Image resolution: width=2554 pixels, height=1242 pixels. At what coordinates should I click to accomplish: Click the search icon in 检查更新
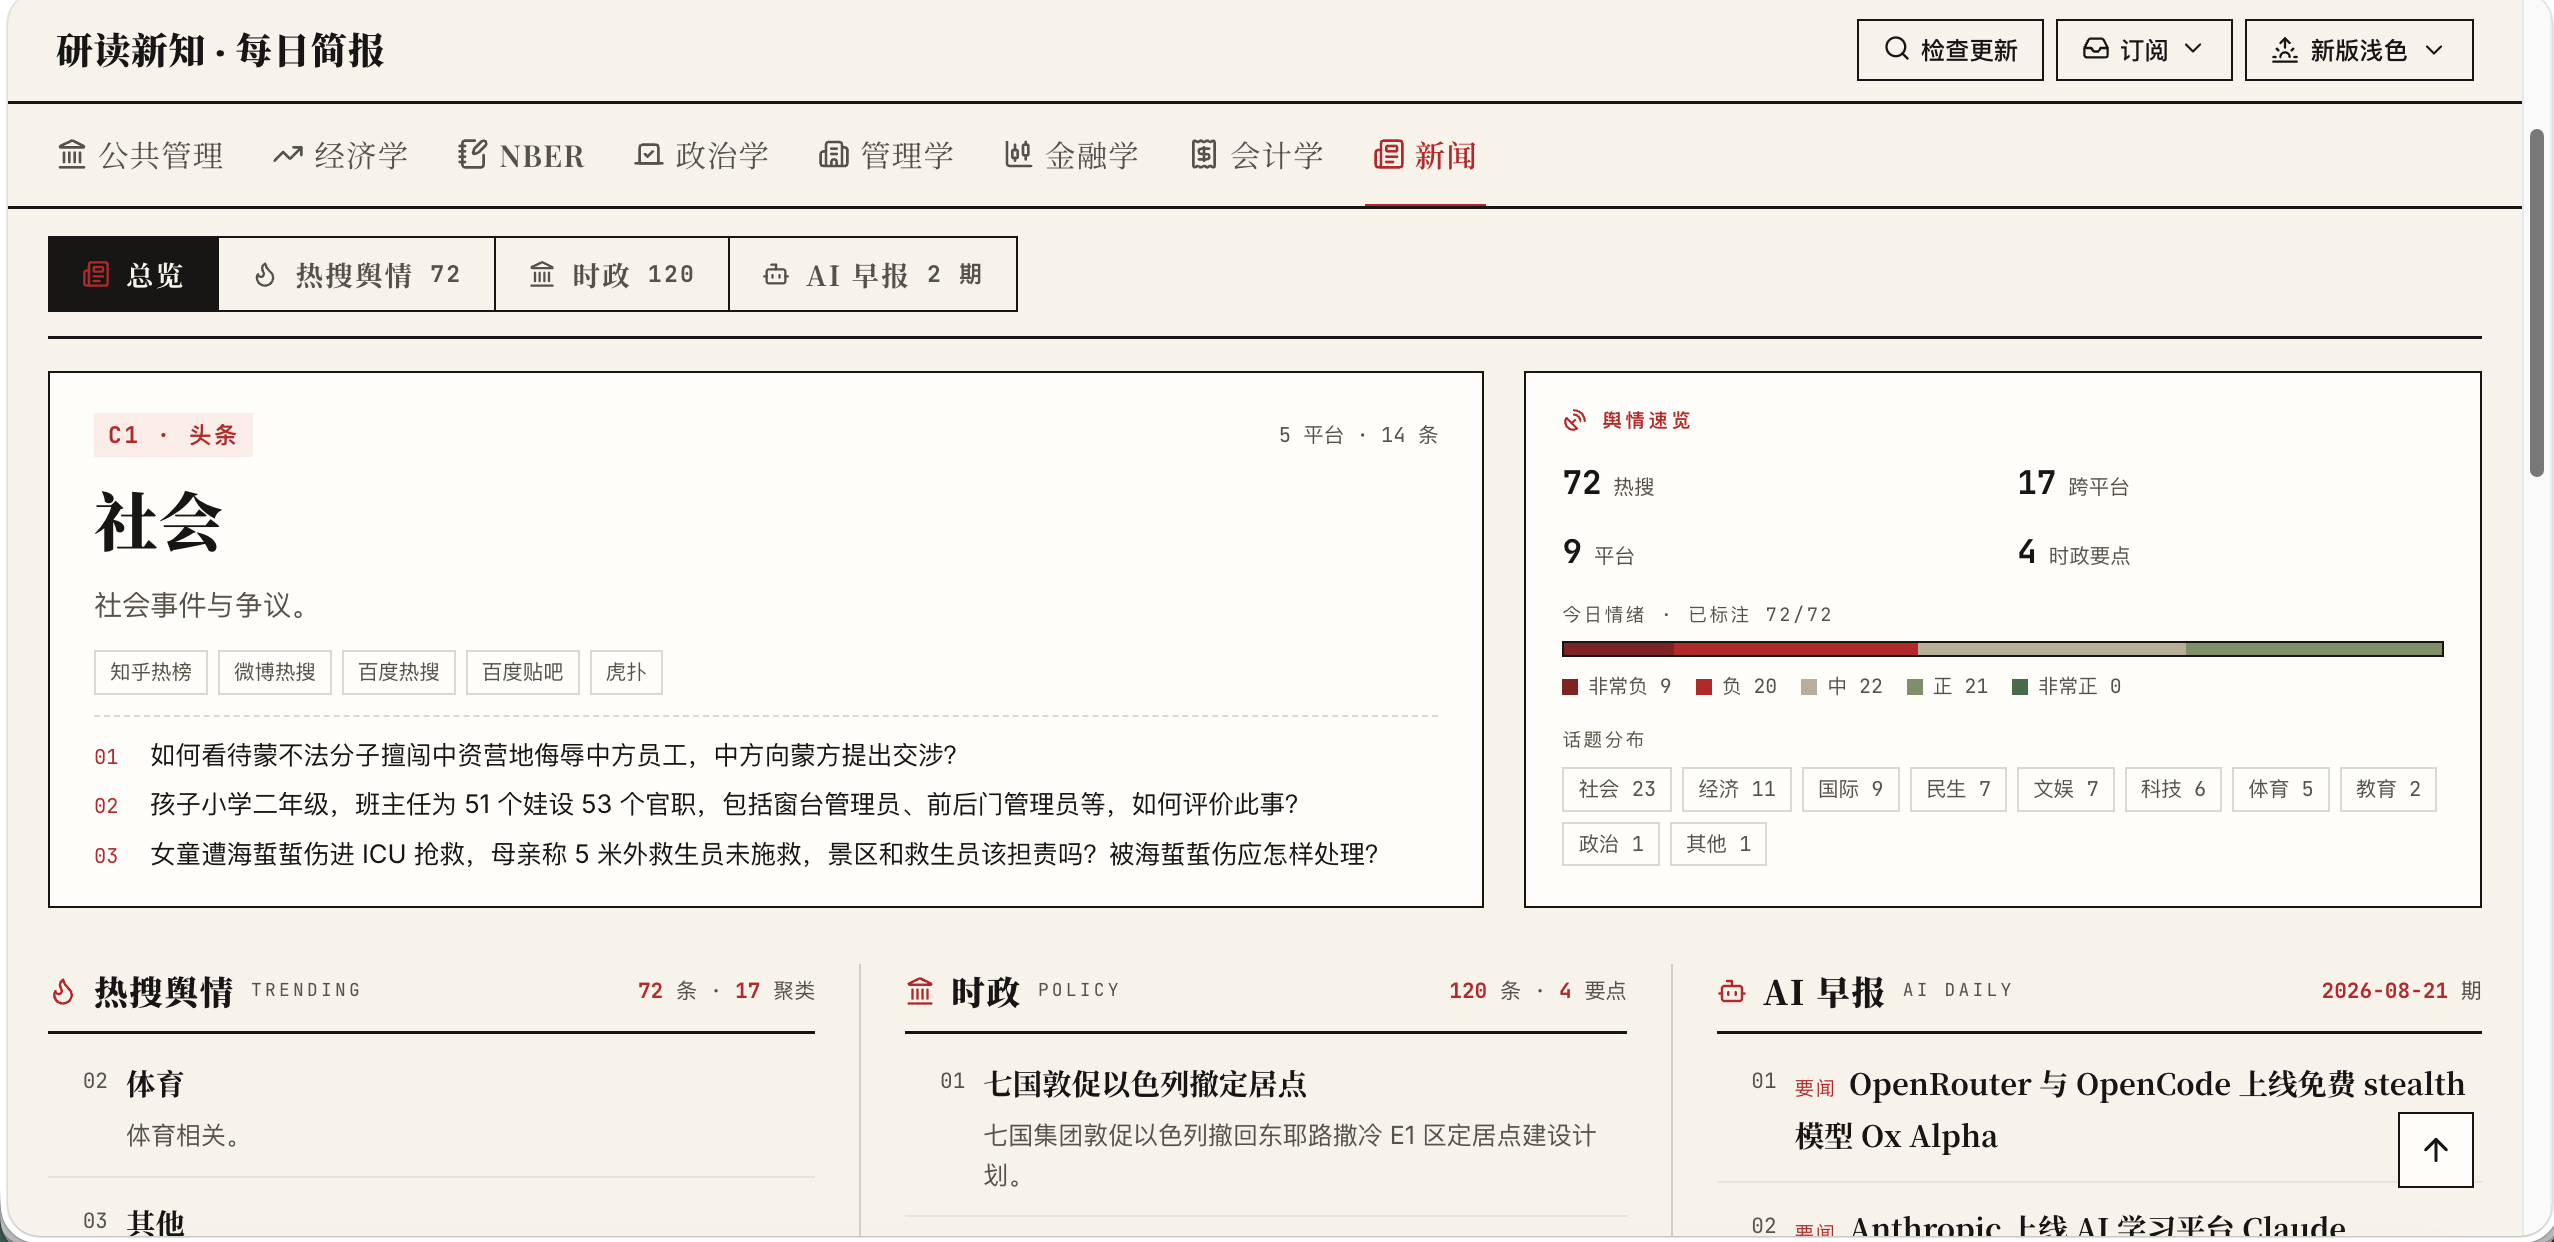[1896, 49]
